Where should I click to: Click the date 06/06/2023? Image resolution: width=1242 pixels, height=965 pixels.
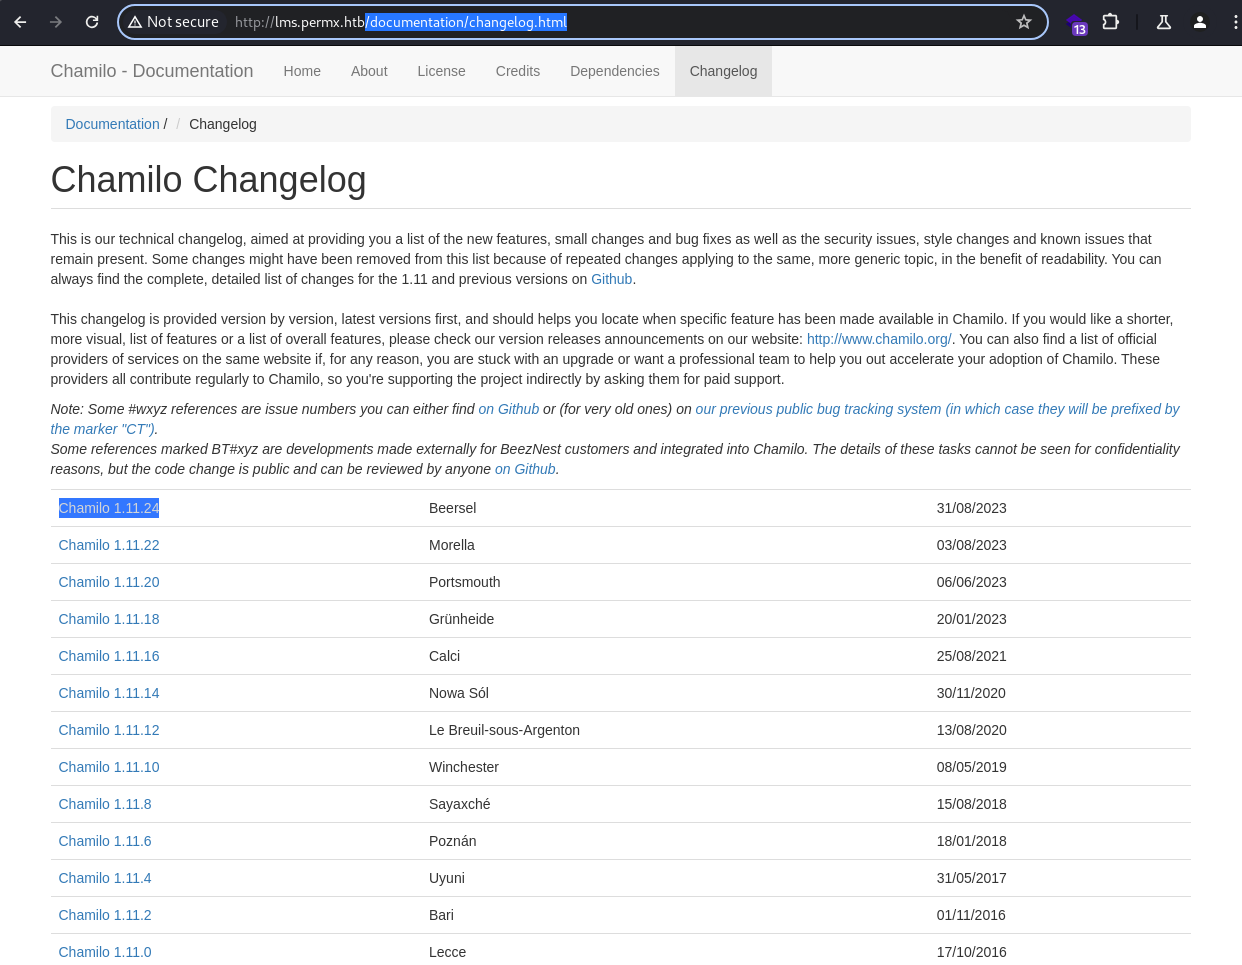972,582
